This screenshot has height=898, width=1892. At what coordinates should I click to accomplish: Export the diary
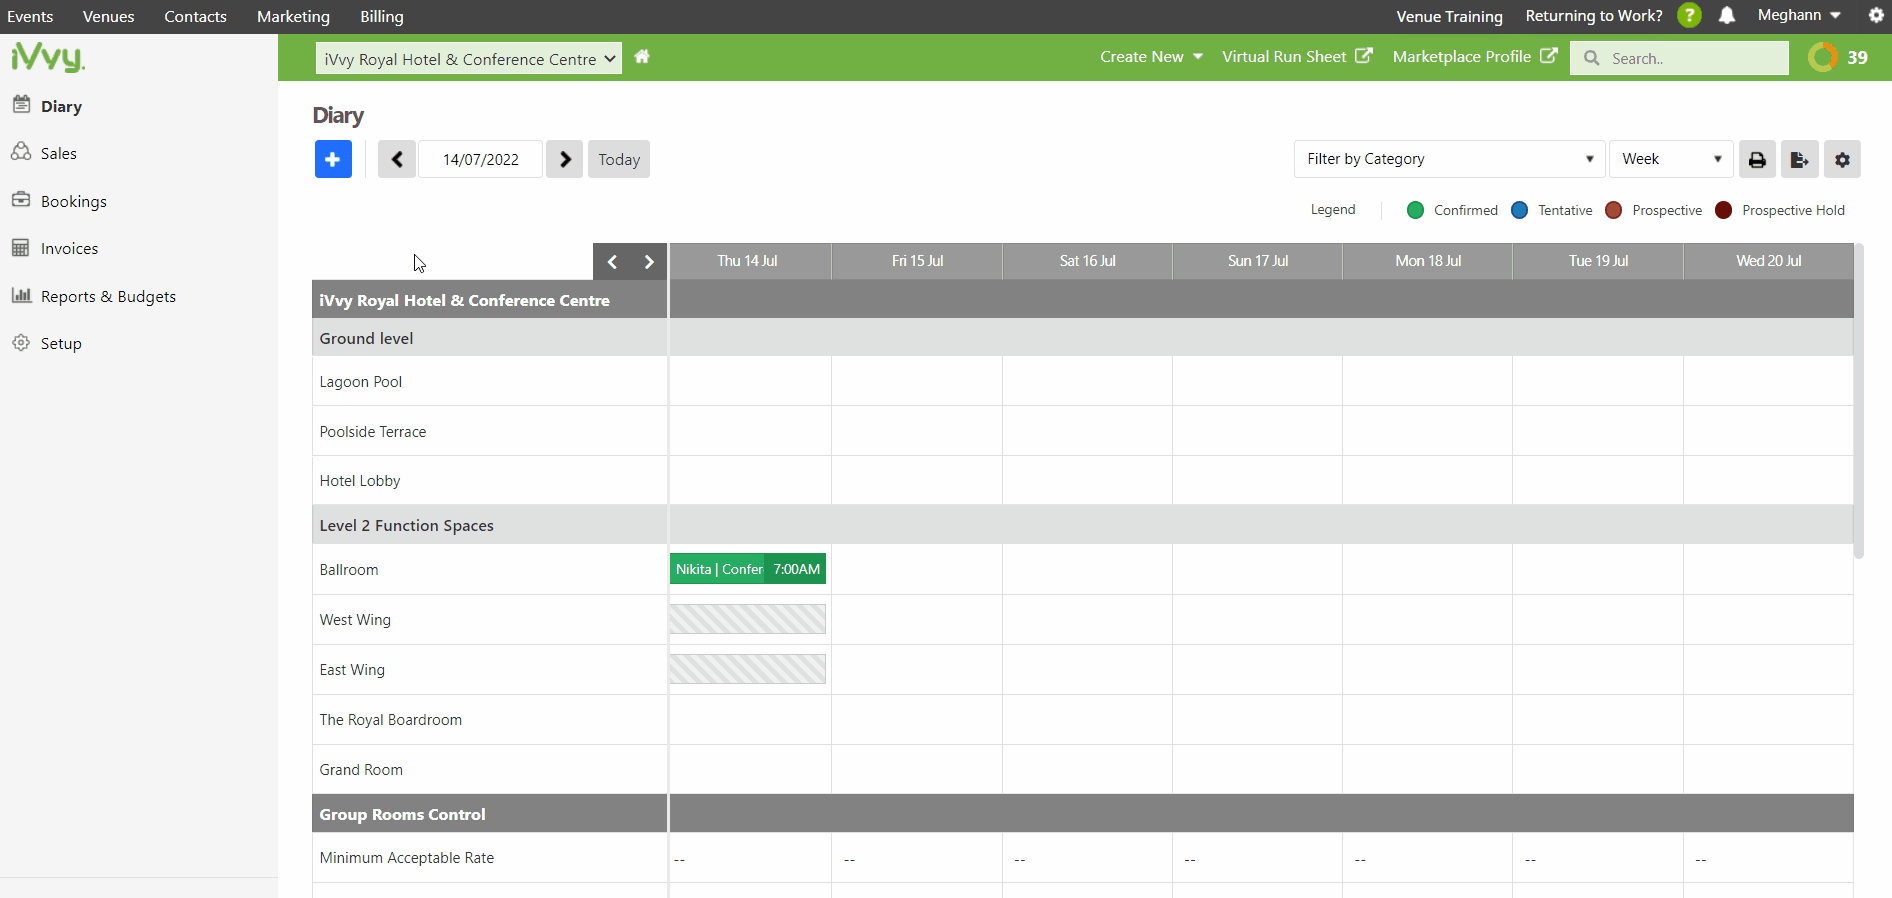coord(1799,159)
